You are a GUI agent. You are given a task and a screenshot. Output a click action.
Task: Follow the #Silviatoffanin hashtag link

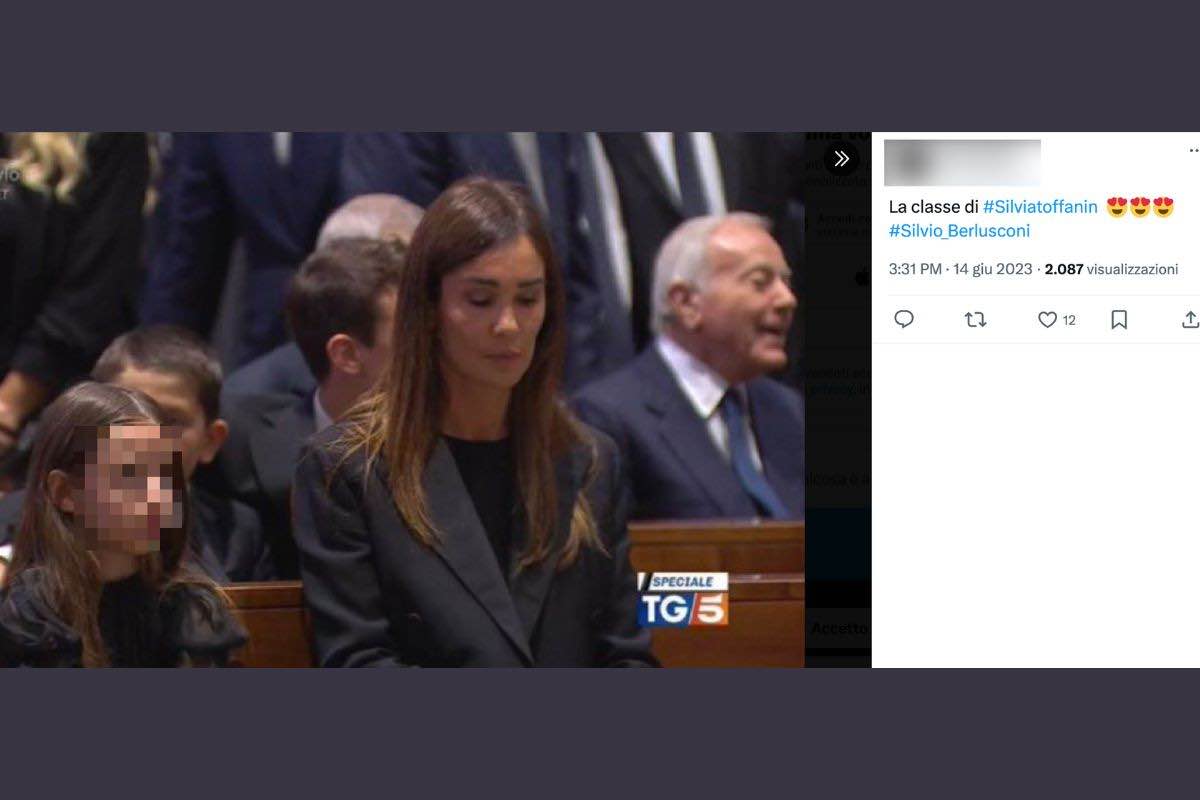tap(1040, 207)
